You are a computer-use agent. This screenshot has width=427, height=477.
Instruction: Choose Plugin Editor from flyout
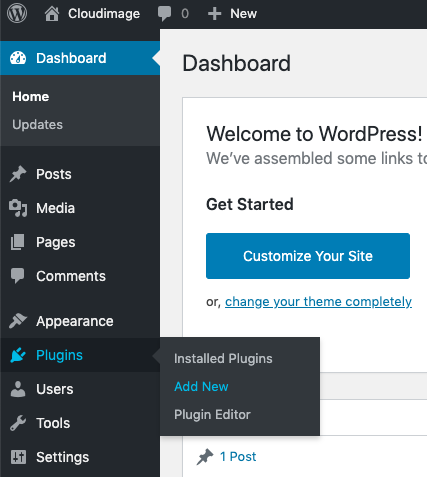[212, 415]
